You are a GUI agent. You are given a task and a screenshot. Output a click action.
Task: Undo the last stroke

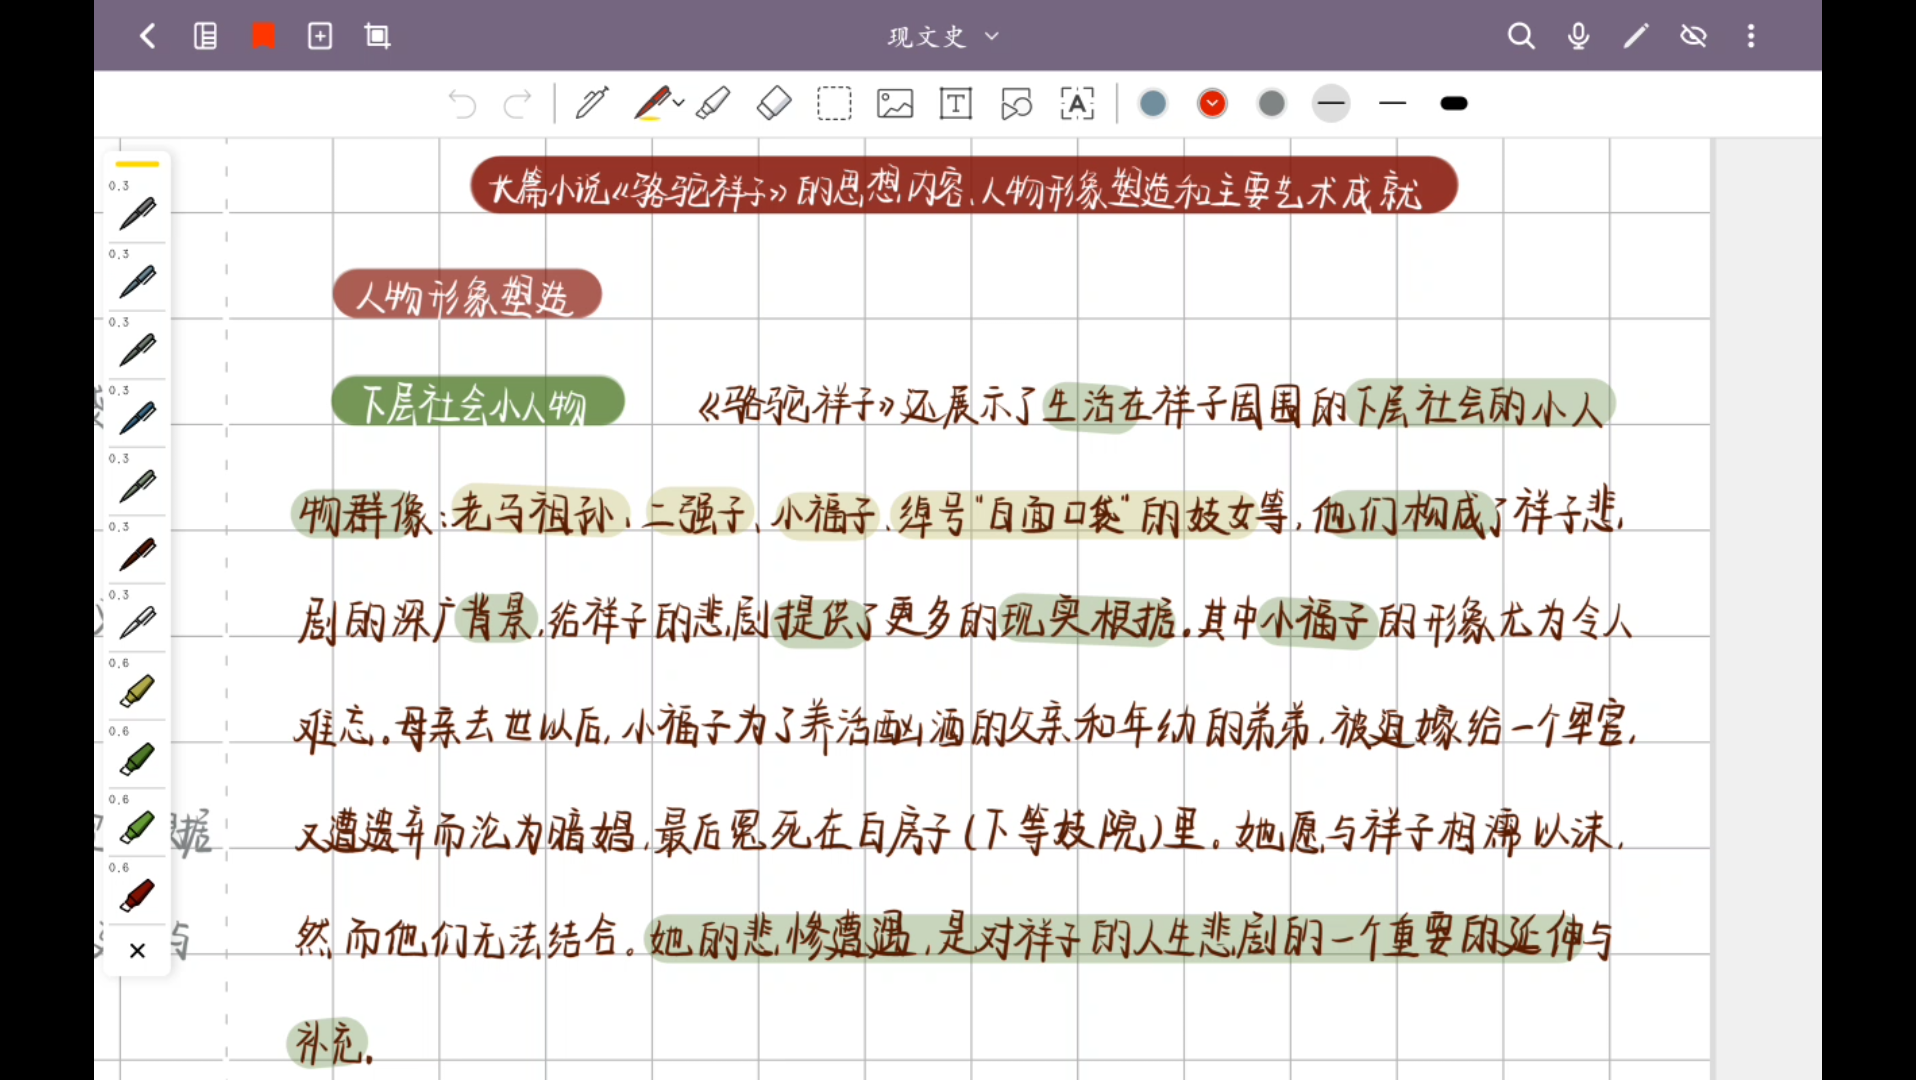tap(462, 104)
